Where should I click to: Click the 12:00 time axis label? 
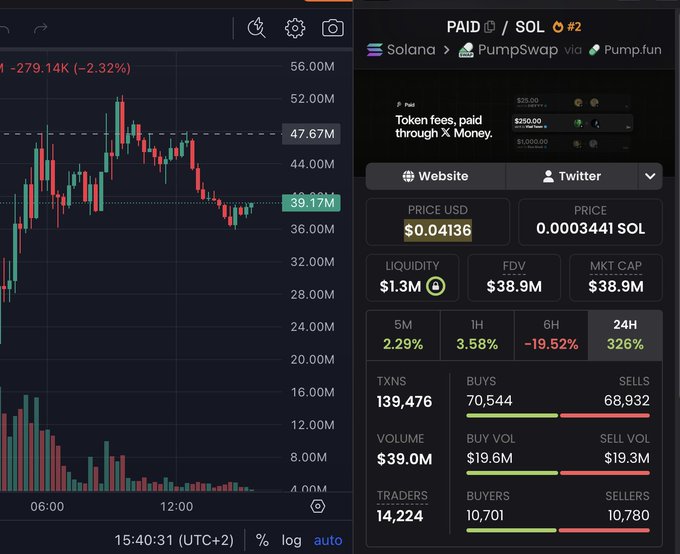177,506
